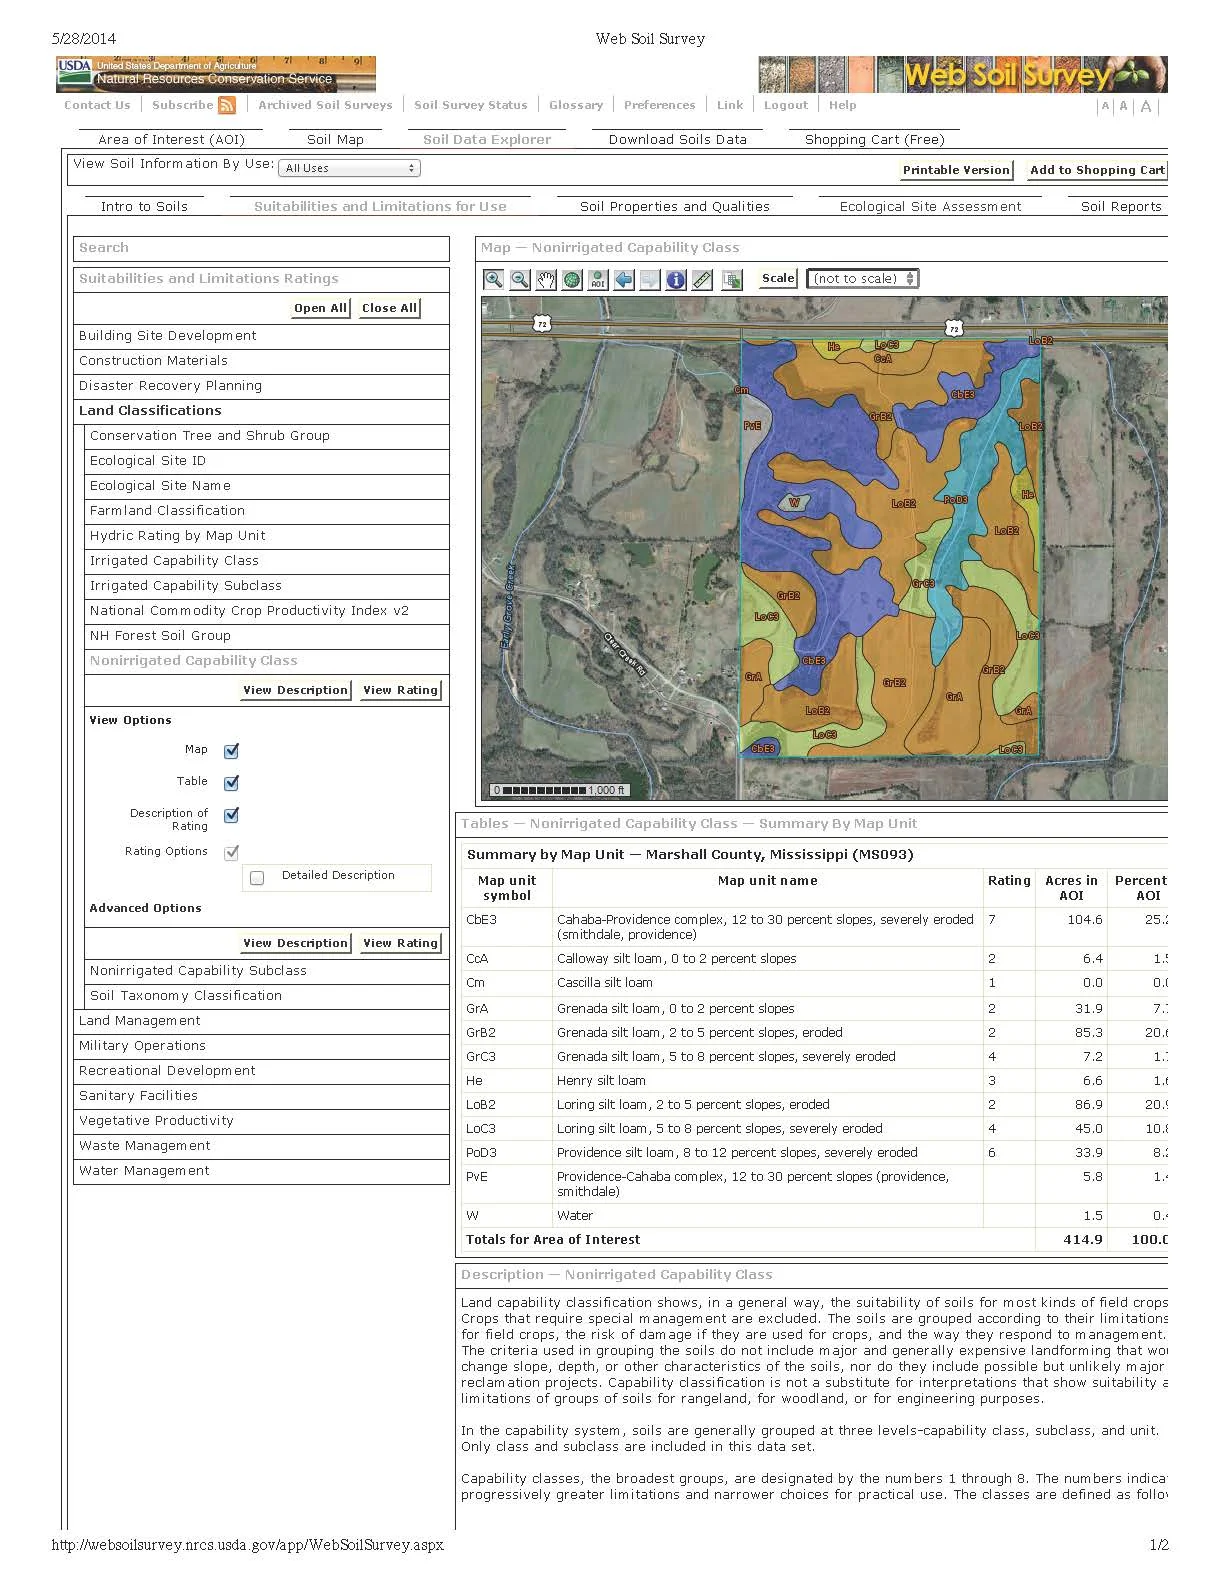1222x1584 pixels.
Task: Select the Zoom In map tool
Action: (x=493, y=280)
